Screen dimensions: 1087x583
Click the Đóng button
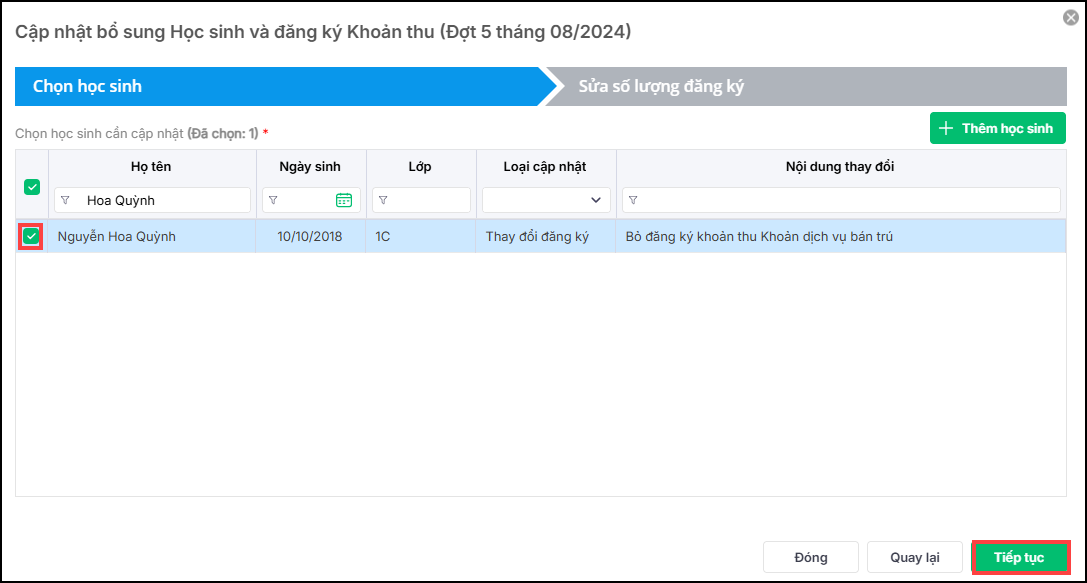(x=810, y=557)
